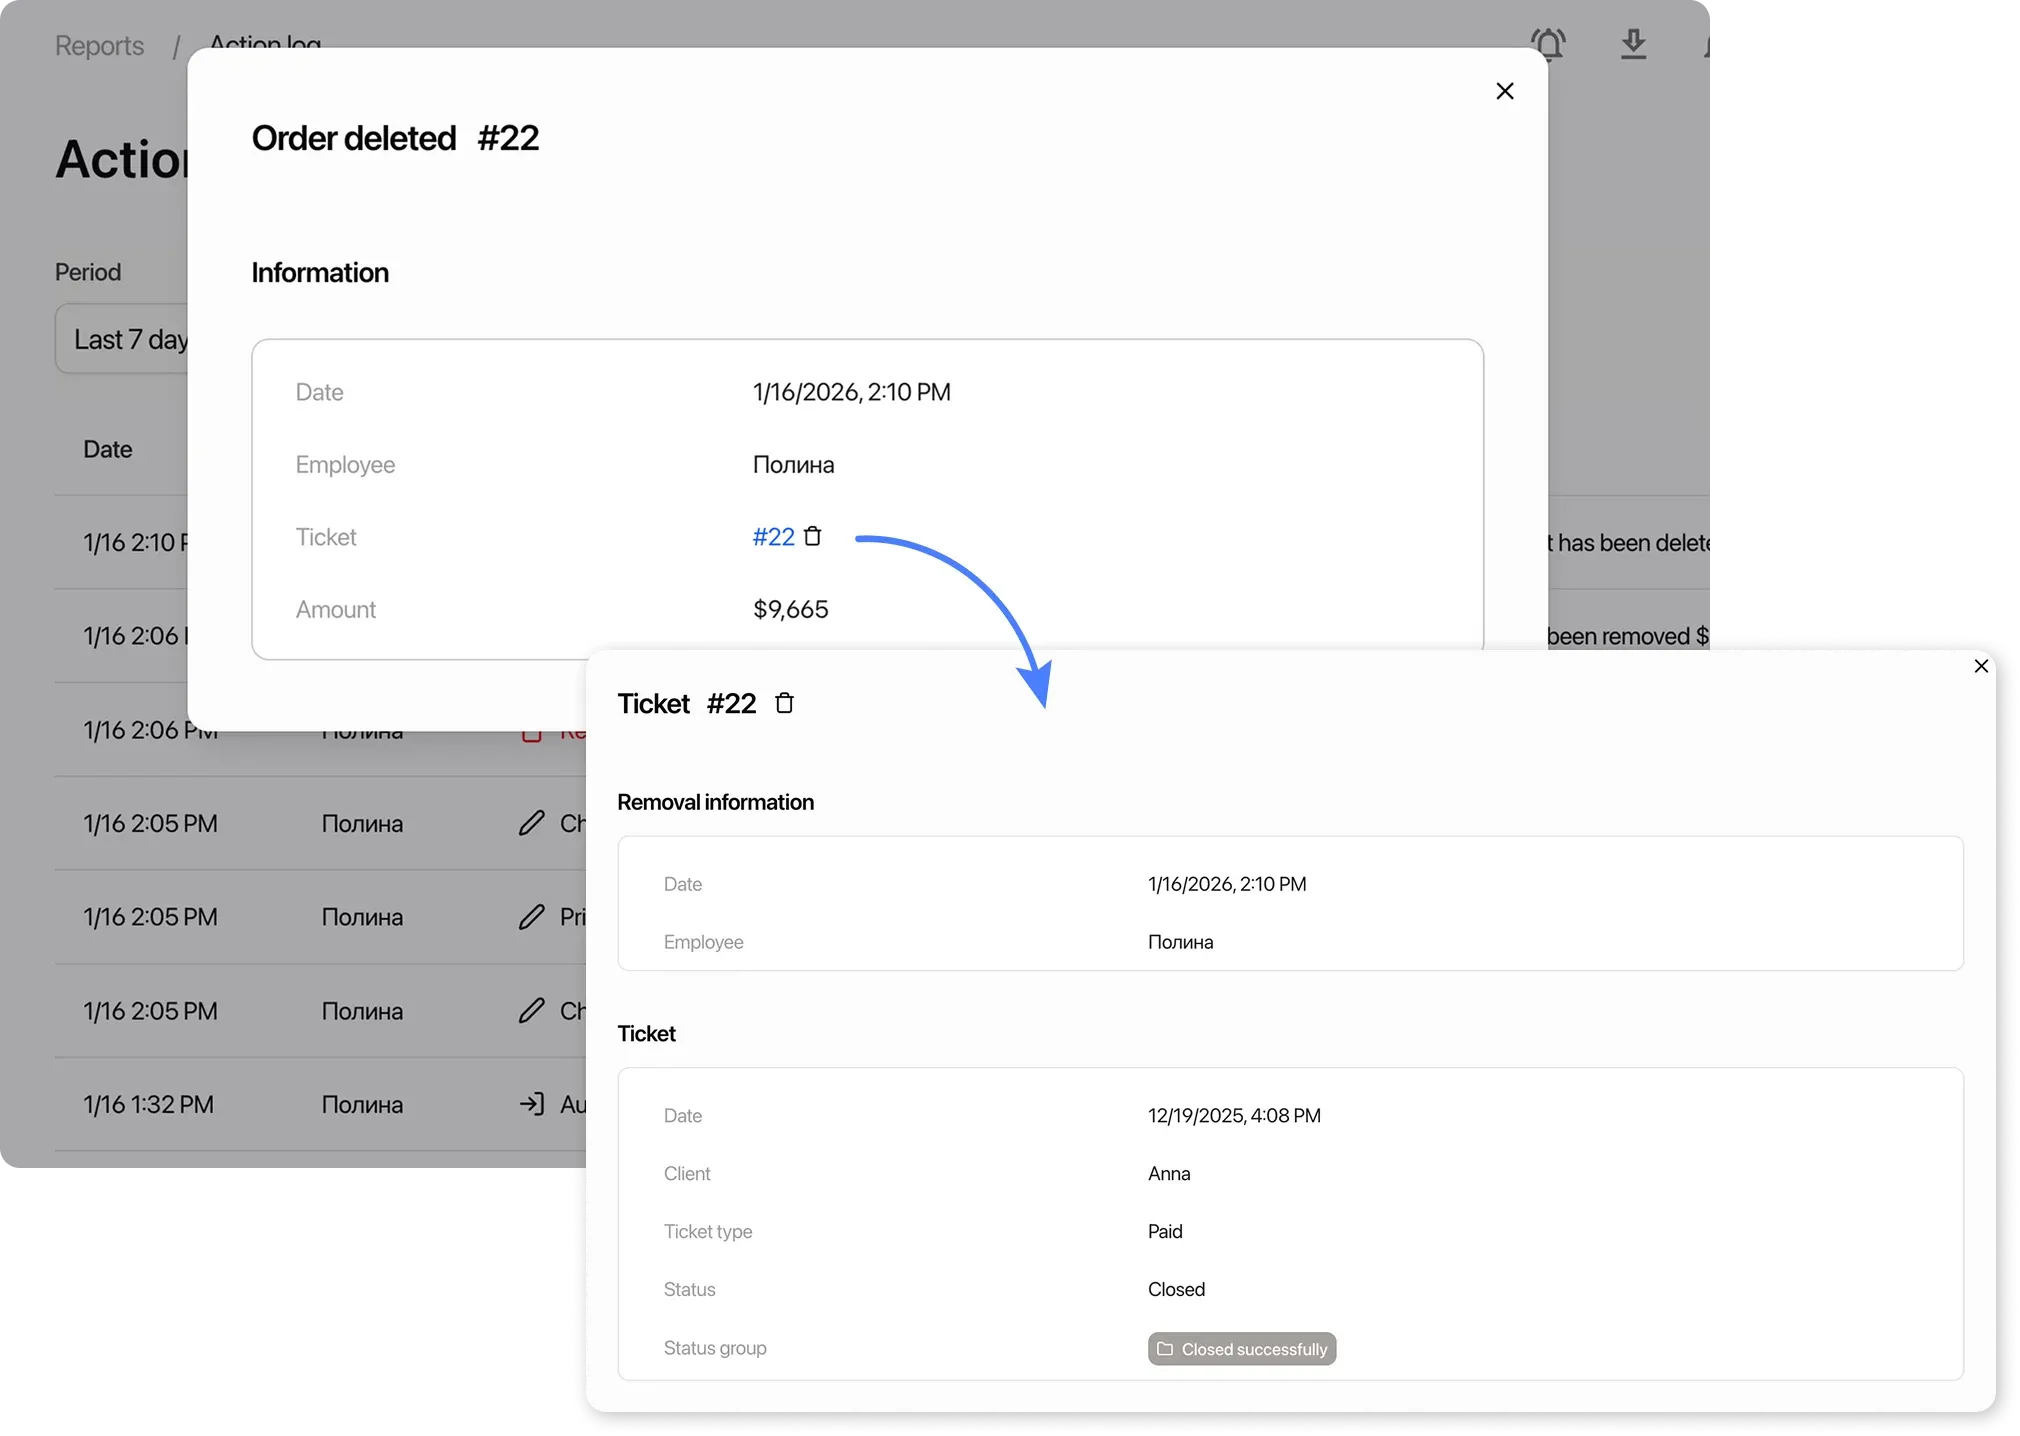Click Полина in the 1:32 PM row

coord(362,1104)
